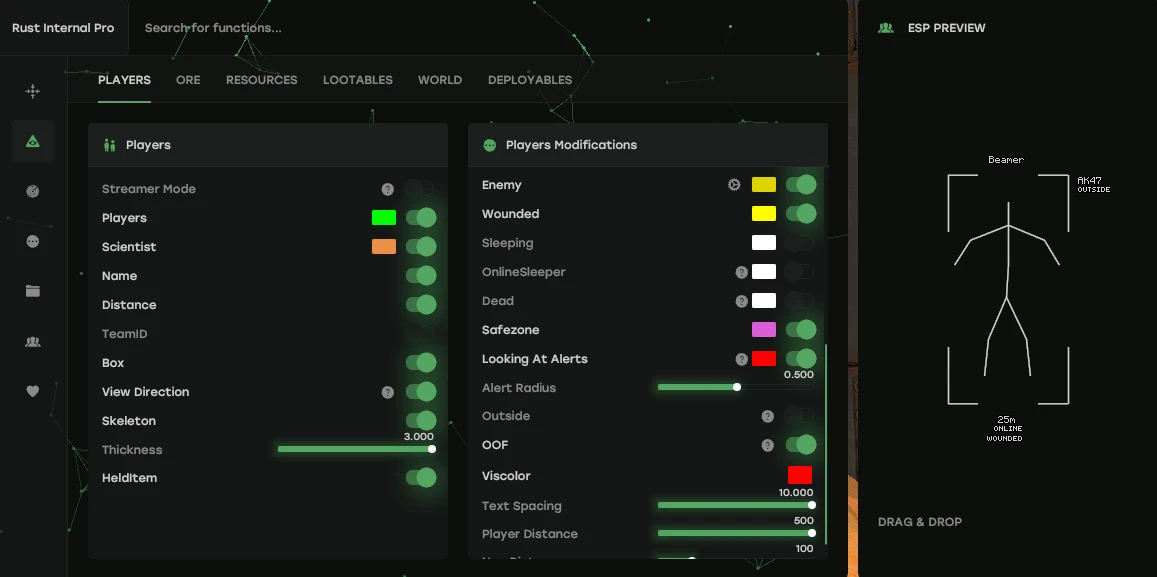This screenshot has width=1157, height=577.
Task: Show help for Looking At Alerts
Action: point(742,359)
